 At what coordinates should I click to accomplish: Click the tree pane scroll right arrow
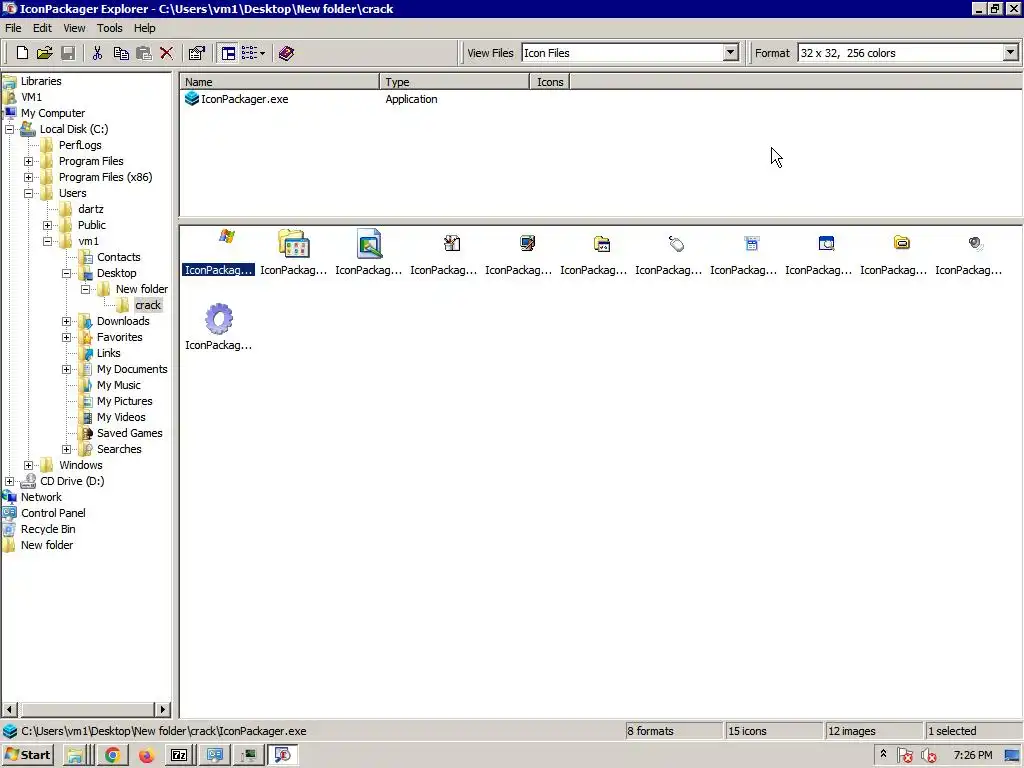163,709
